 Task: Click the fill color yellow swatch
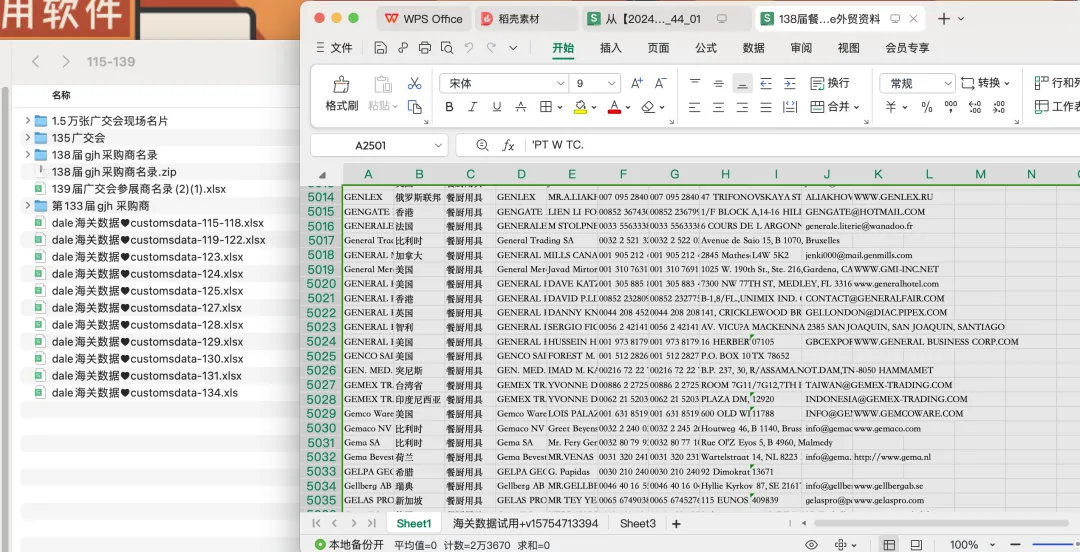pos(580,107)
